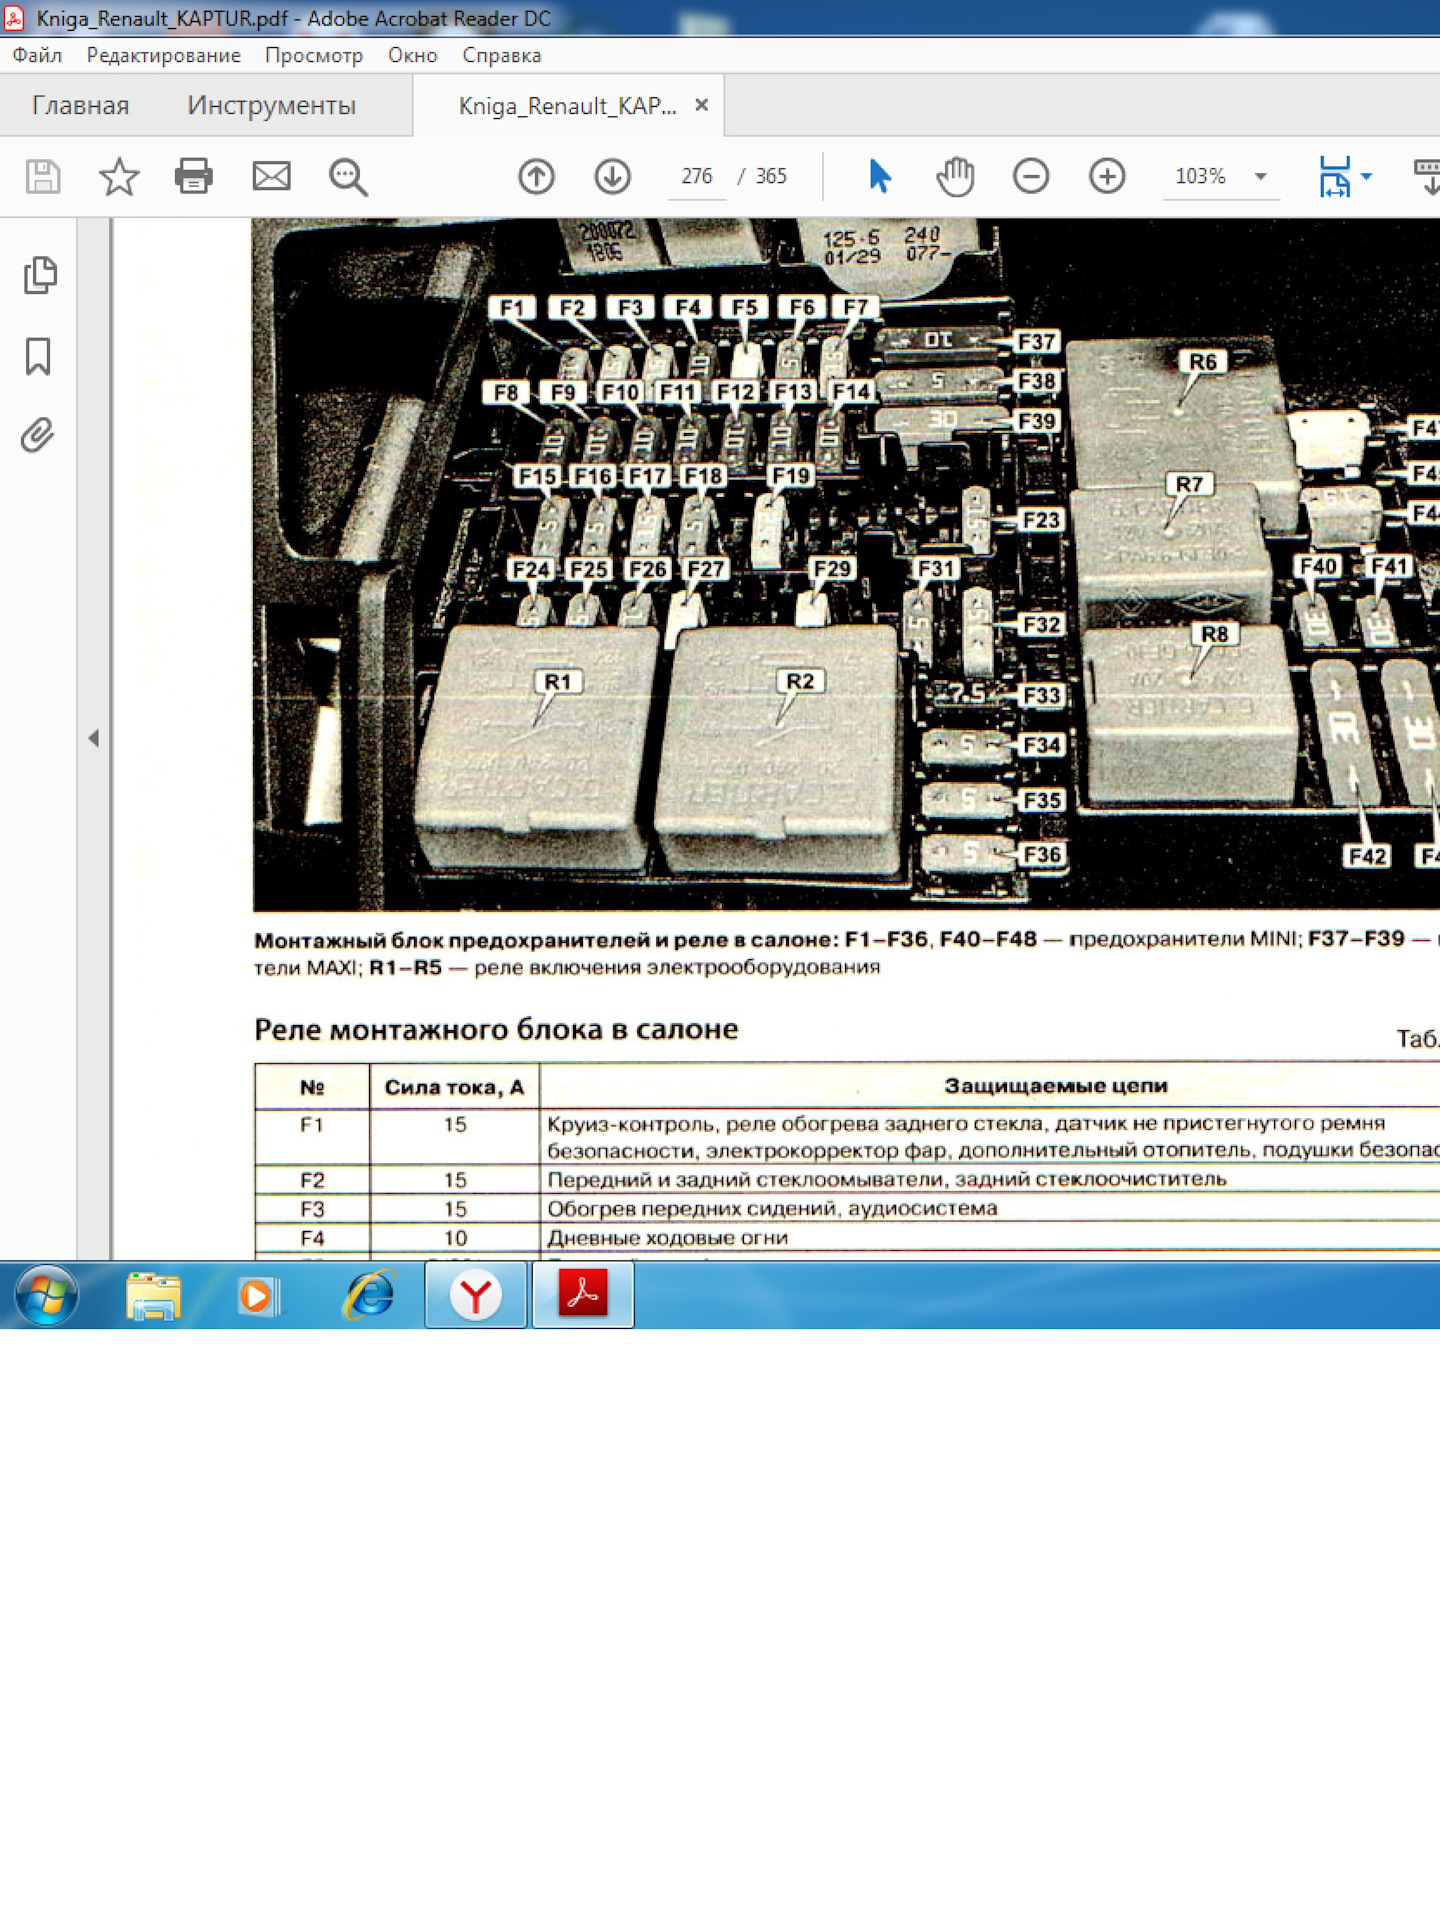Go to next page arrow
This screenshot has width=1440, height=1920.
(x=612, y=177)
